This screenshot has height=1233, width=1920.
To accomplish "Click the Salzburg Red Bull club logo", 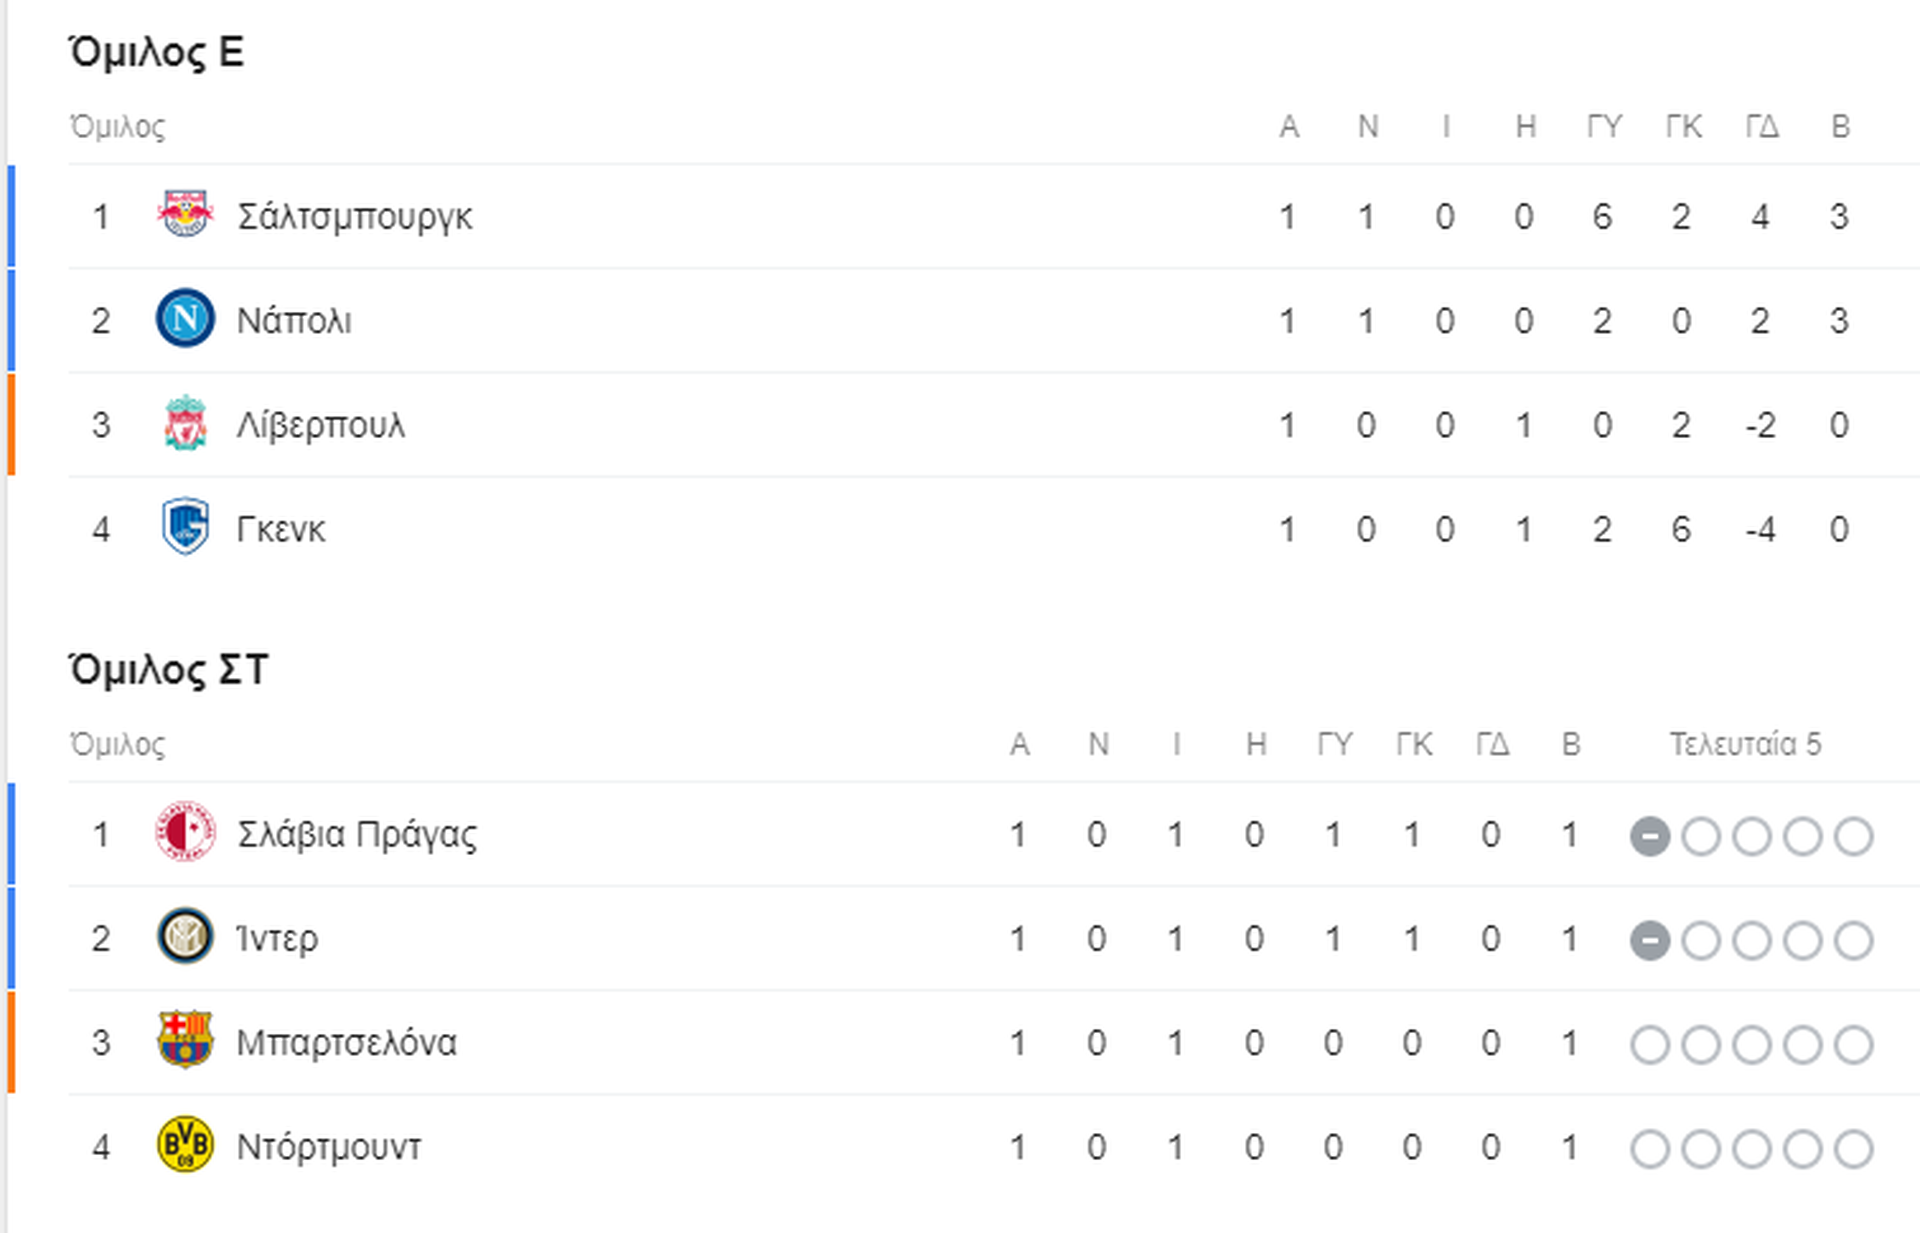I will click(x=185, y=215).
